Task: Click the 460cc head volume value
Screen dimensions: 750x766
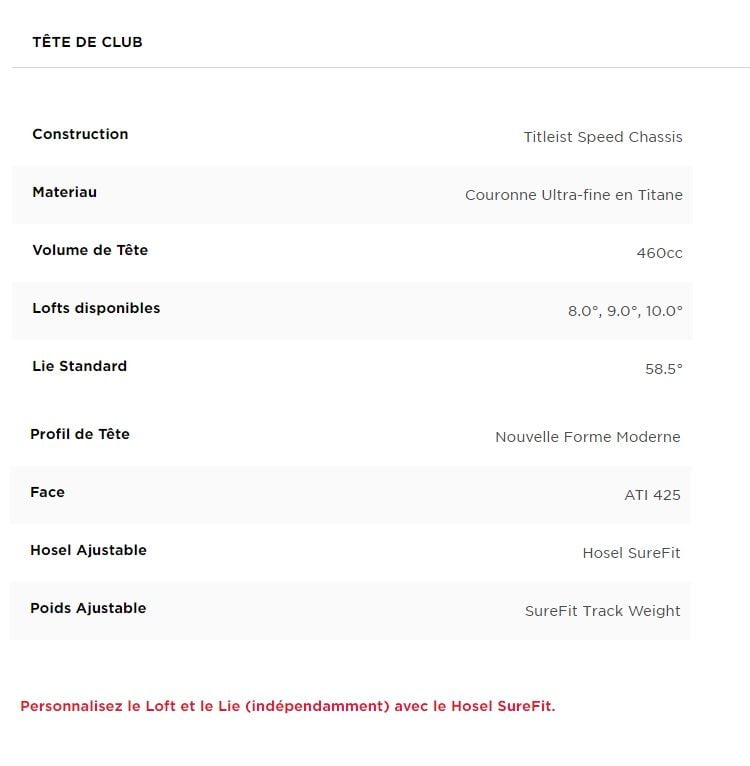Action: click(x=659, y=253)
